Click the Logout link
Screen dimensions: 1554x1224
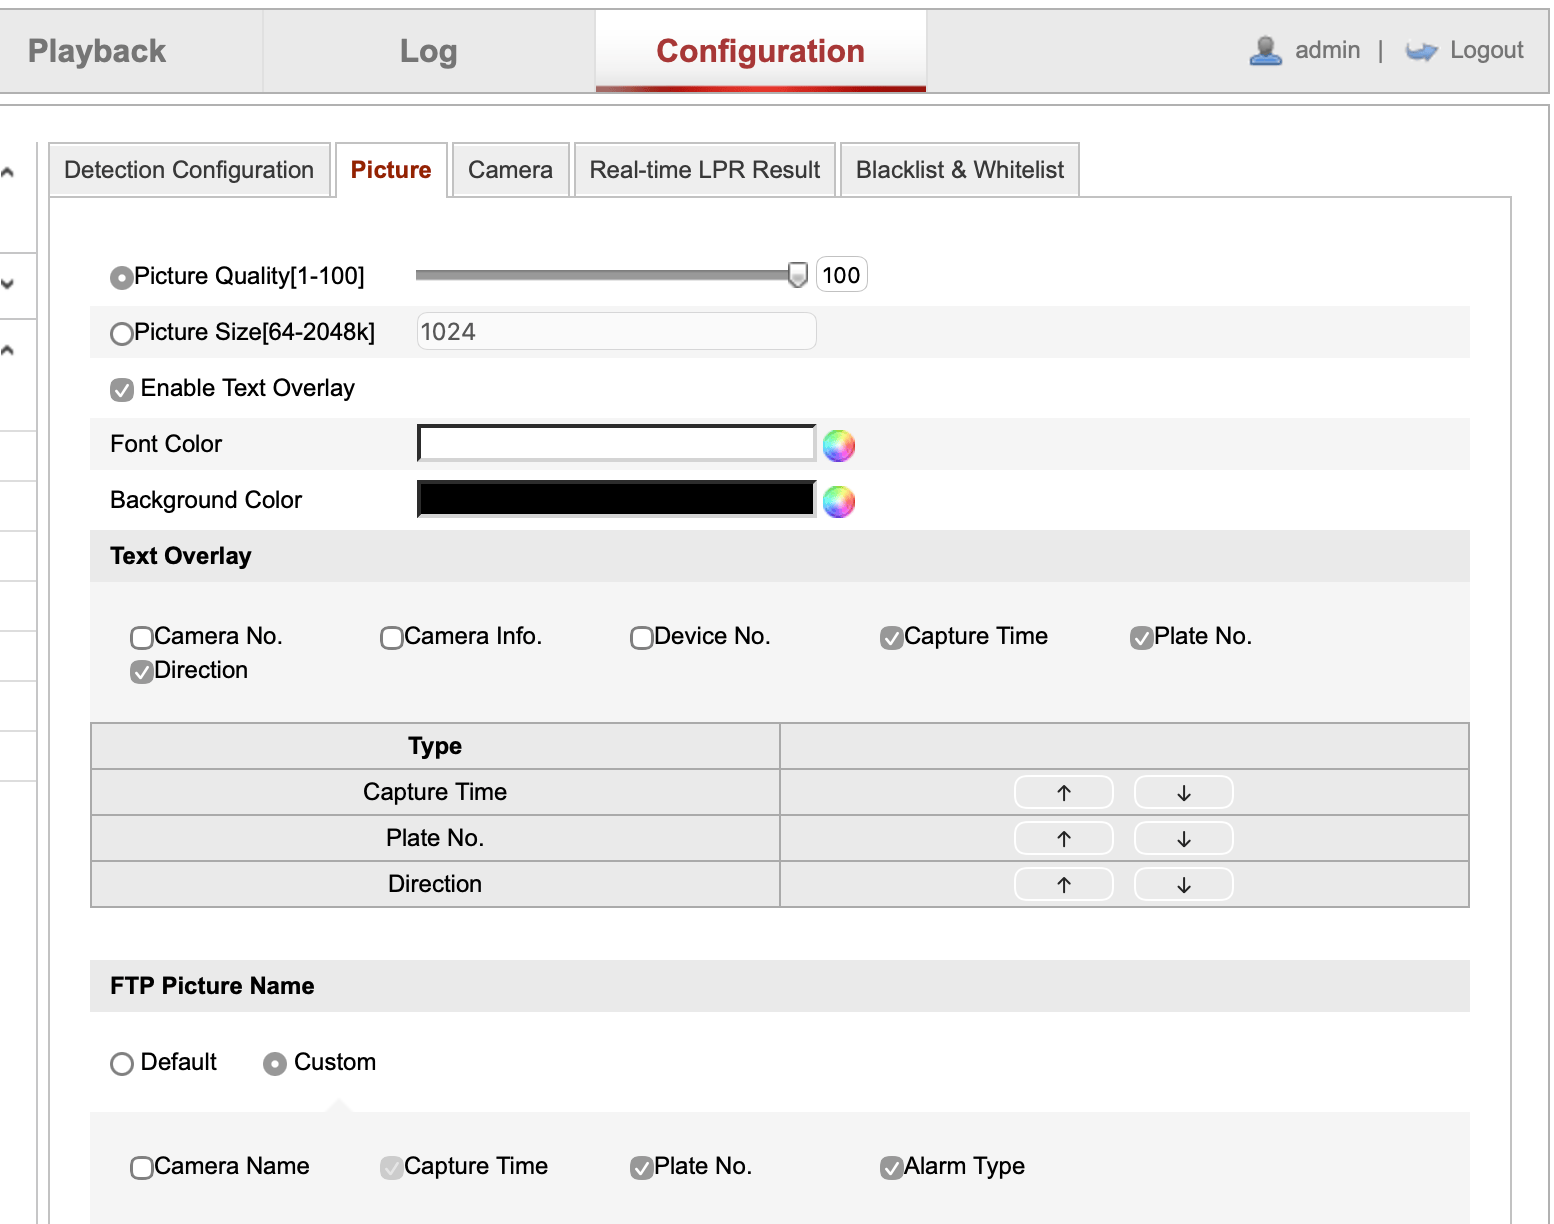coord(1486,50)
